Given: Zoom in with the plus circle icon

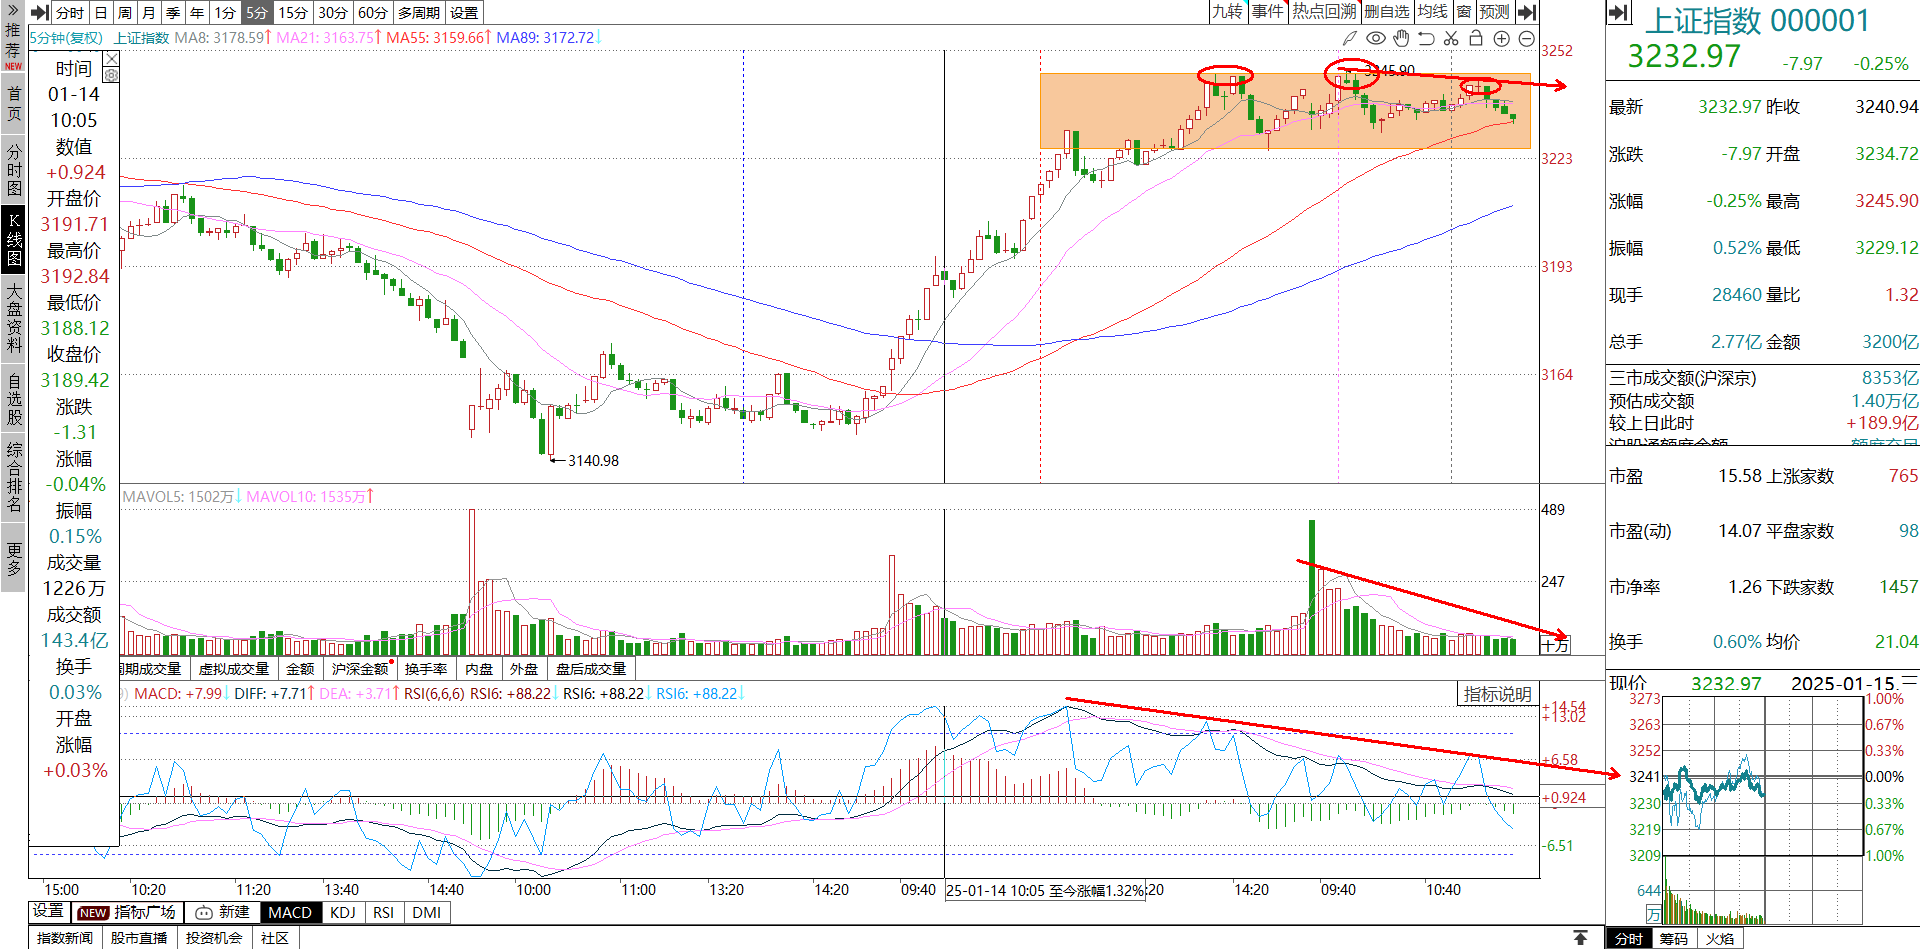Looking at the screenshot, I should (x=1501, y=38).
